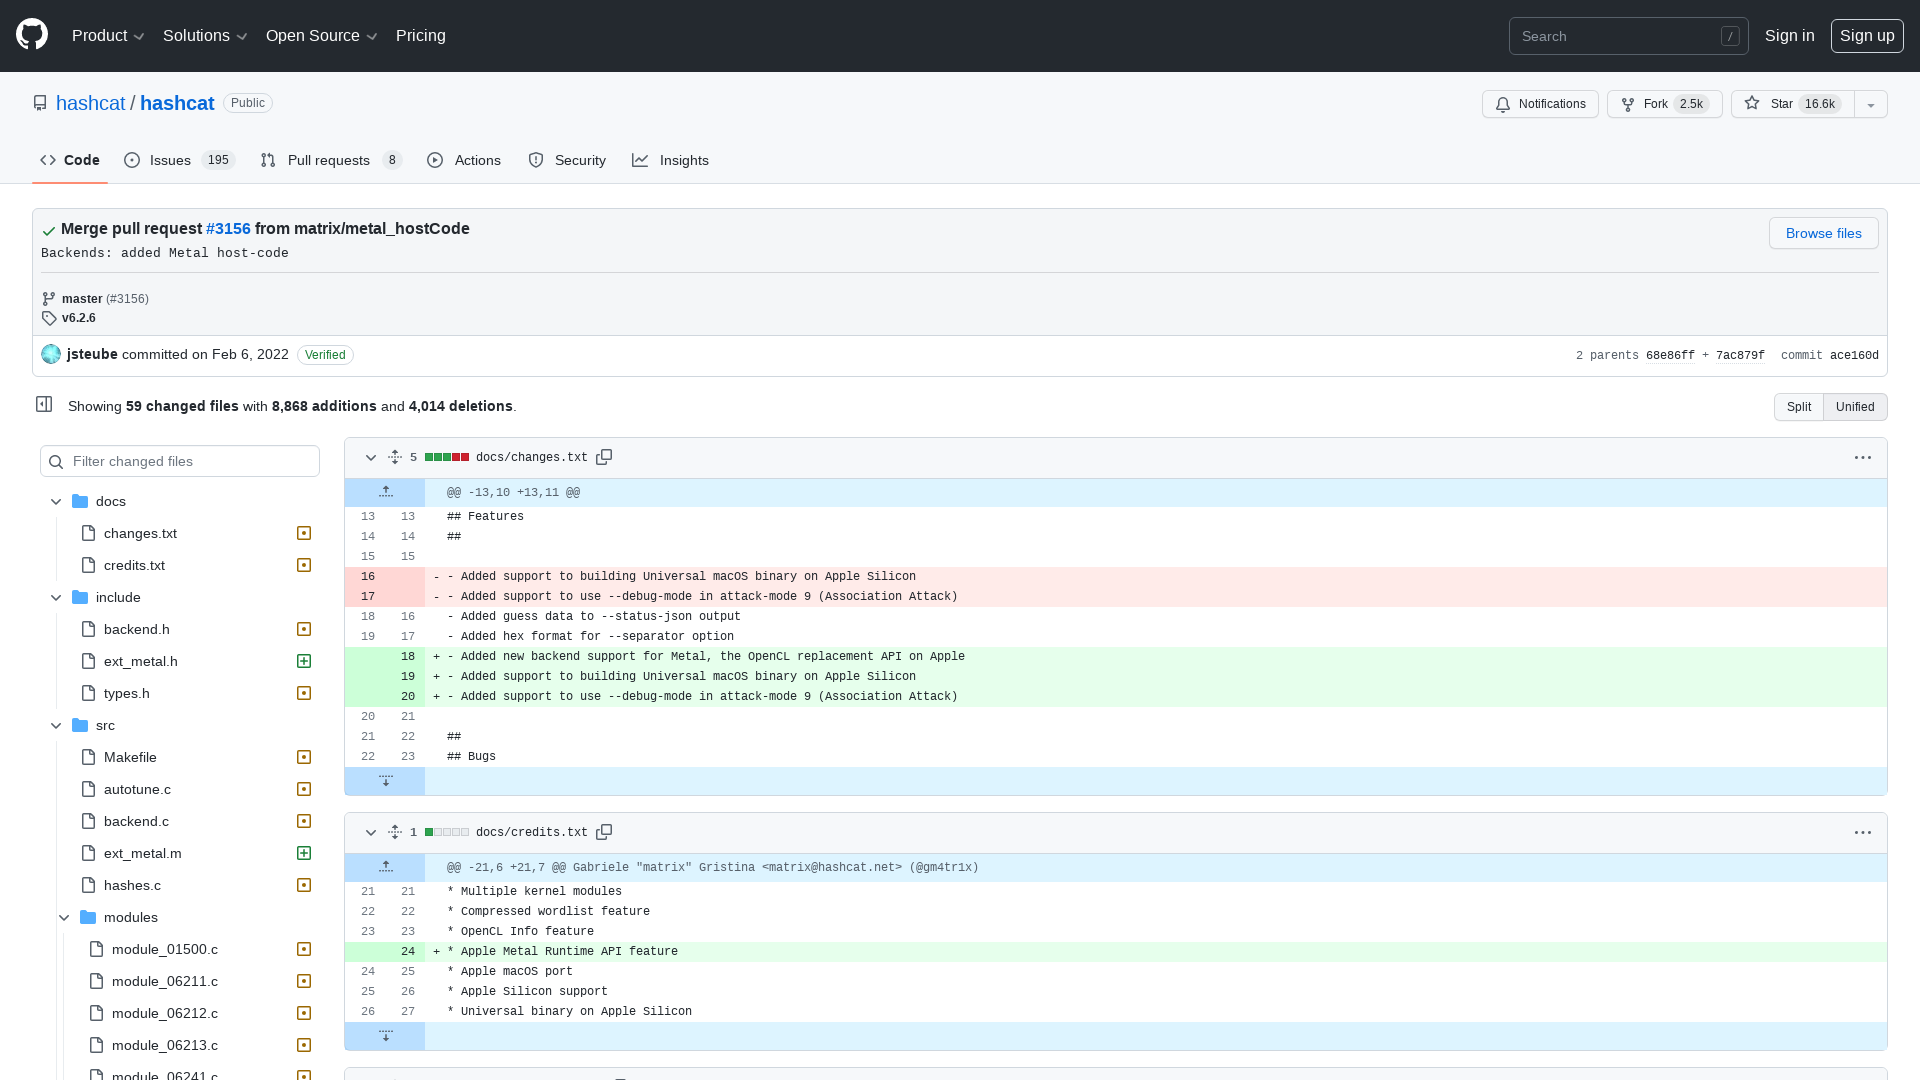
Task: Click the diffstat blocks for docs/changes.txt
Action: click(x=447, y=457)
